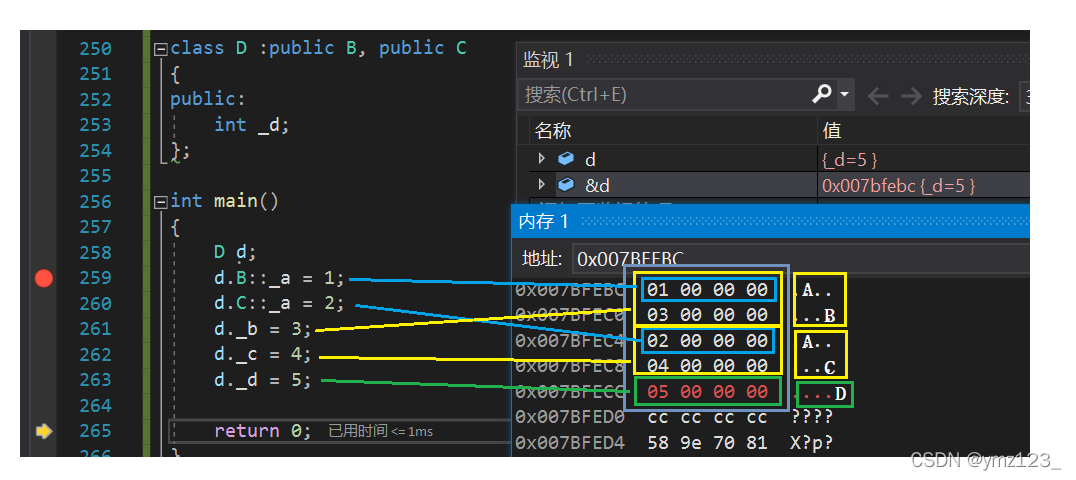The height and width of the screenshot is (480, 1076).
Task: Click the magnifier search icon in watch
Action: coord(822,95)
